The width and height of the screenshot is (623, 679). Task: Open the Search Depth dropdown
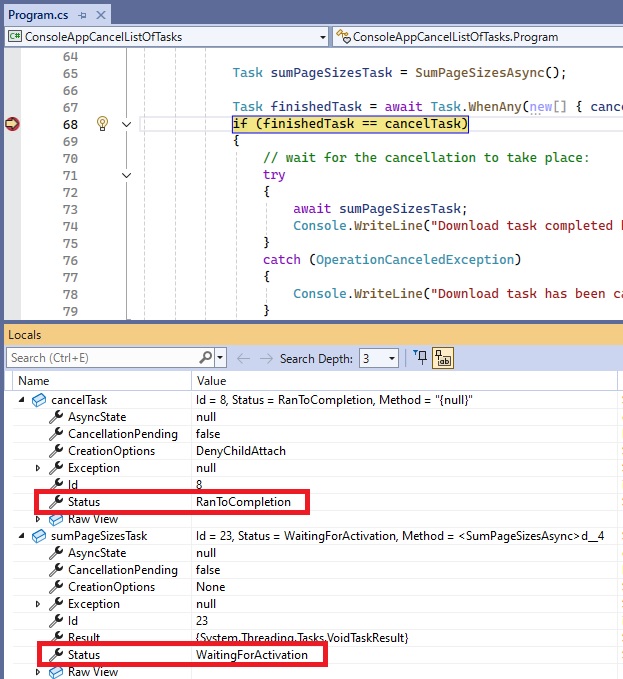coord(379,359)
